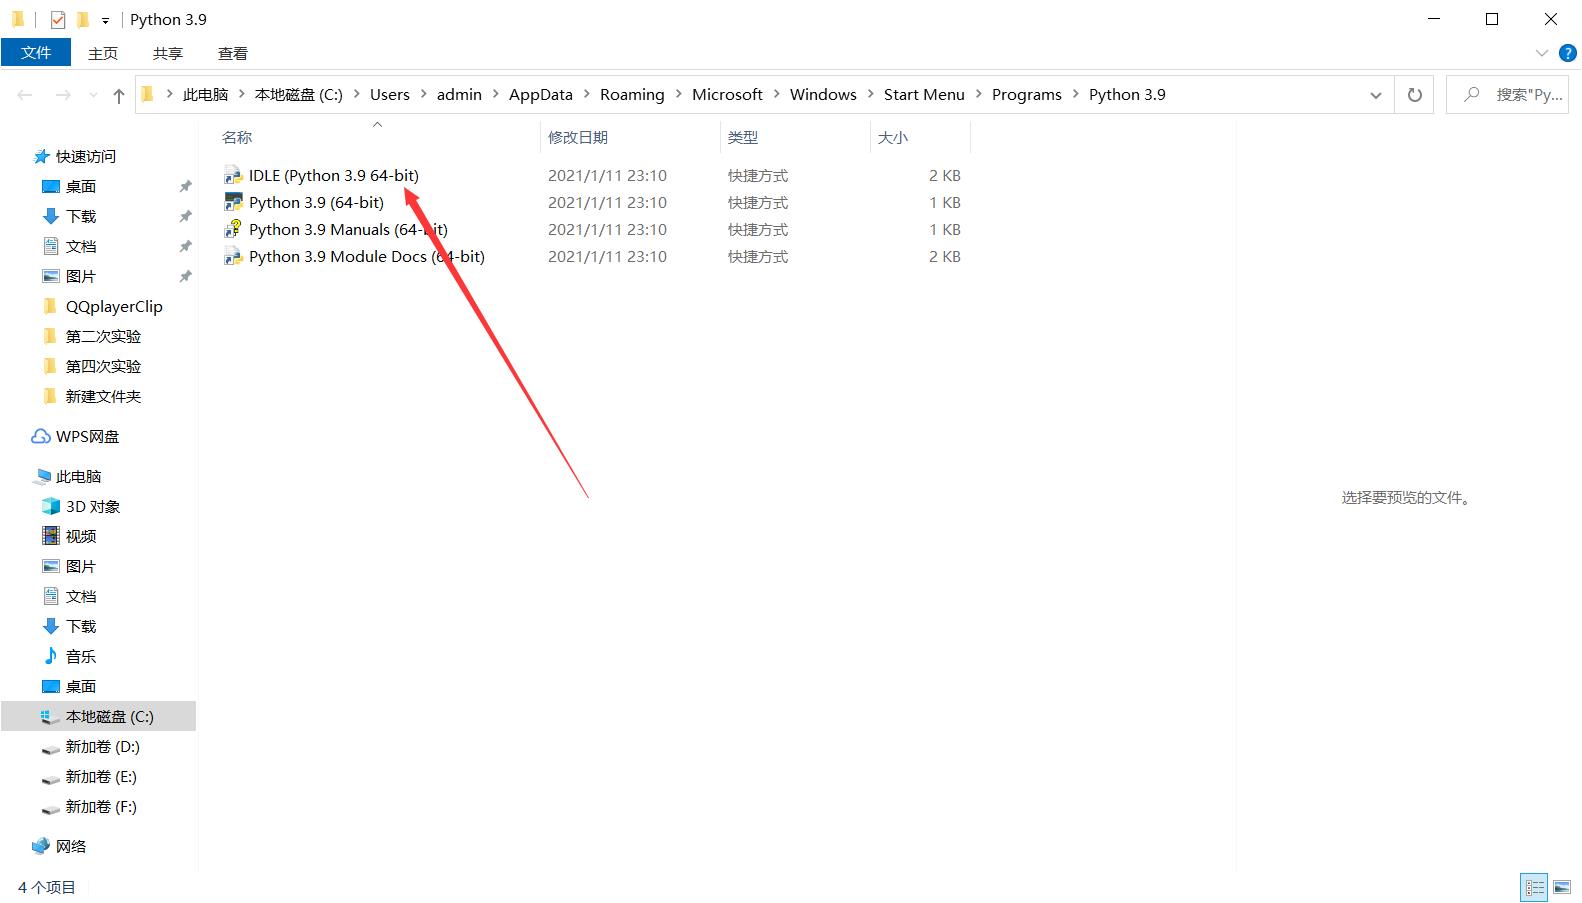Select AppData in the address breadcrumb
This screenshot has height=903, width=1582.
tap(541, 95)
